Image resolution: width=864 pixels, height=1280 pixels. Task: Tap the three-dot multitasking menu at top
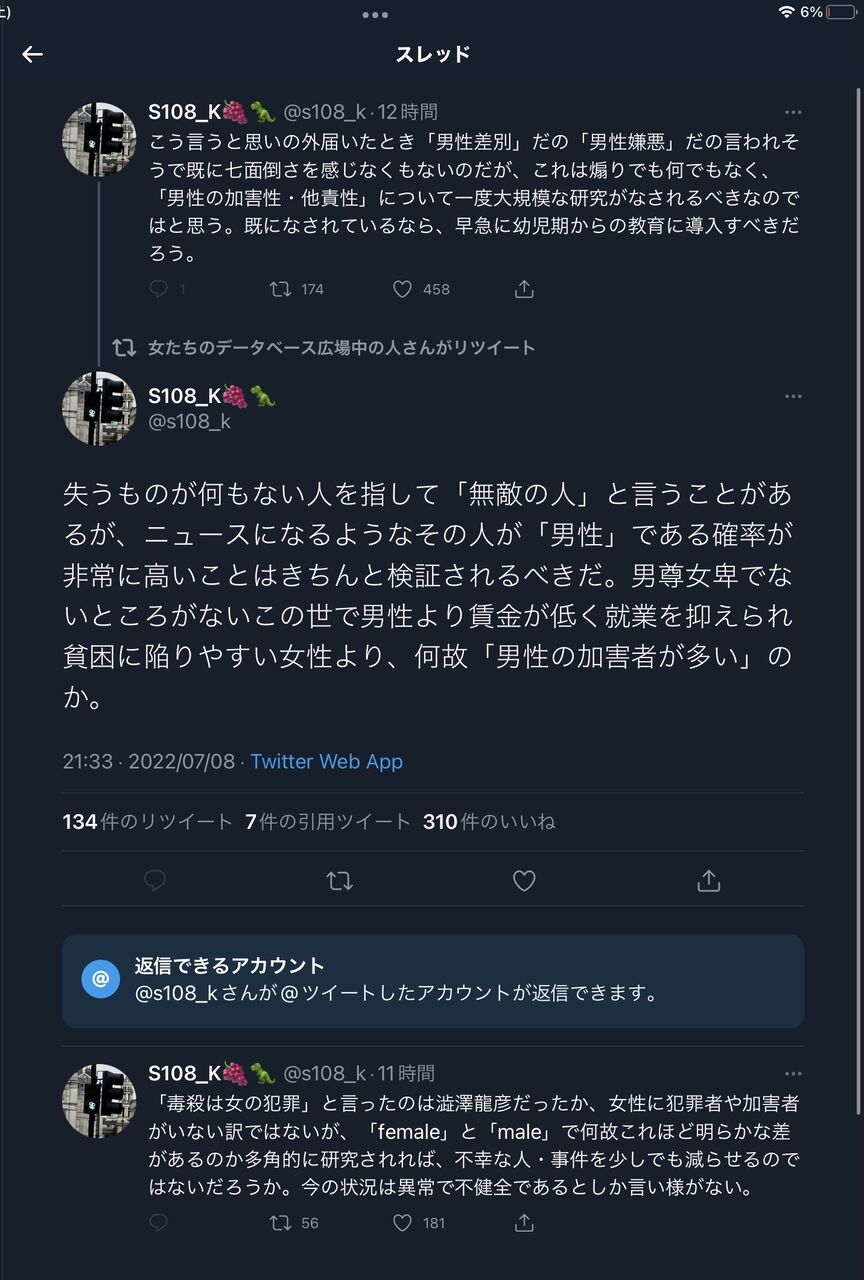tap(375, 15)
